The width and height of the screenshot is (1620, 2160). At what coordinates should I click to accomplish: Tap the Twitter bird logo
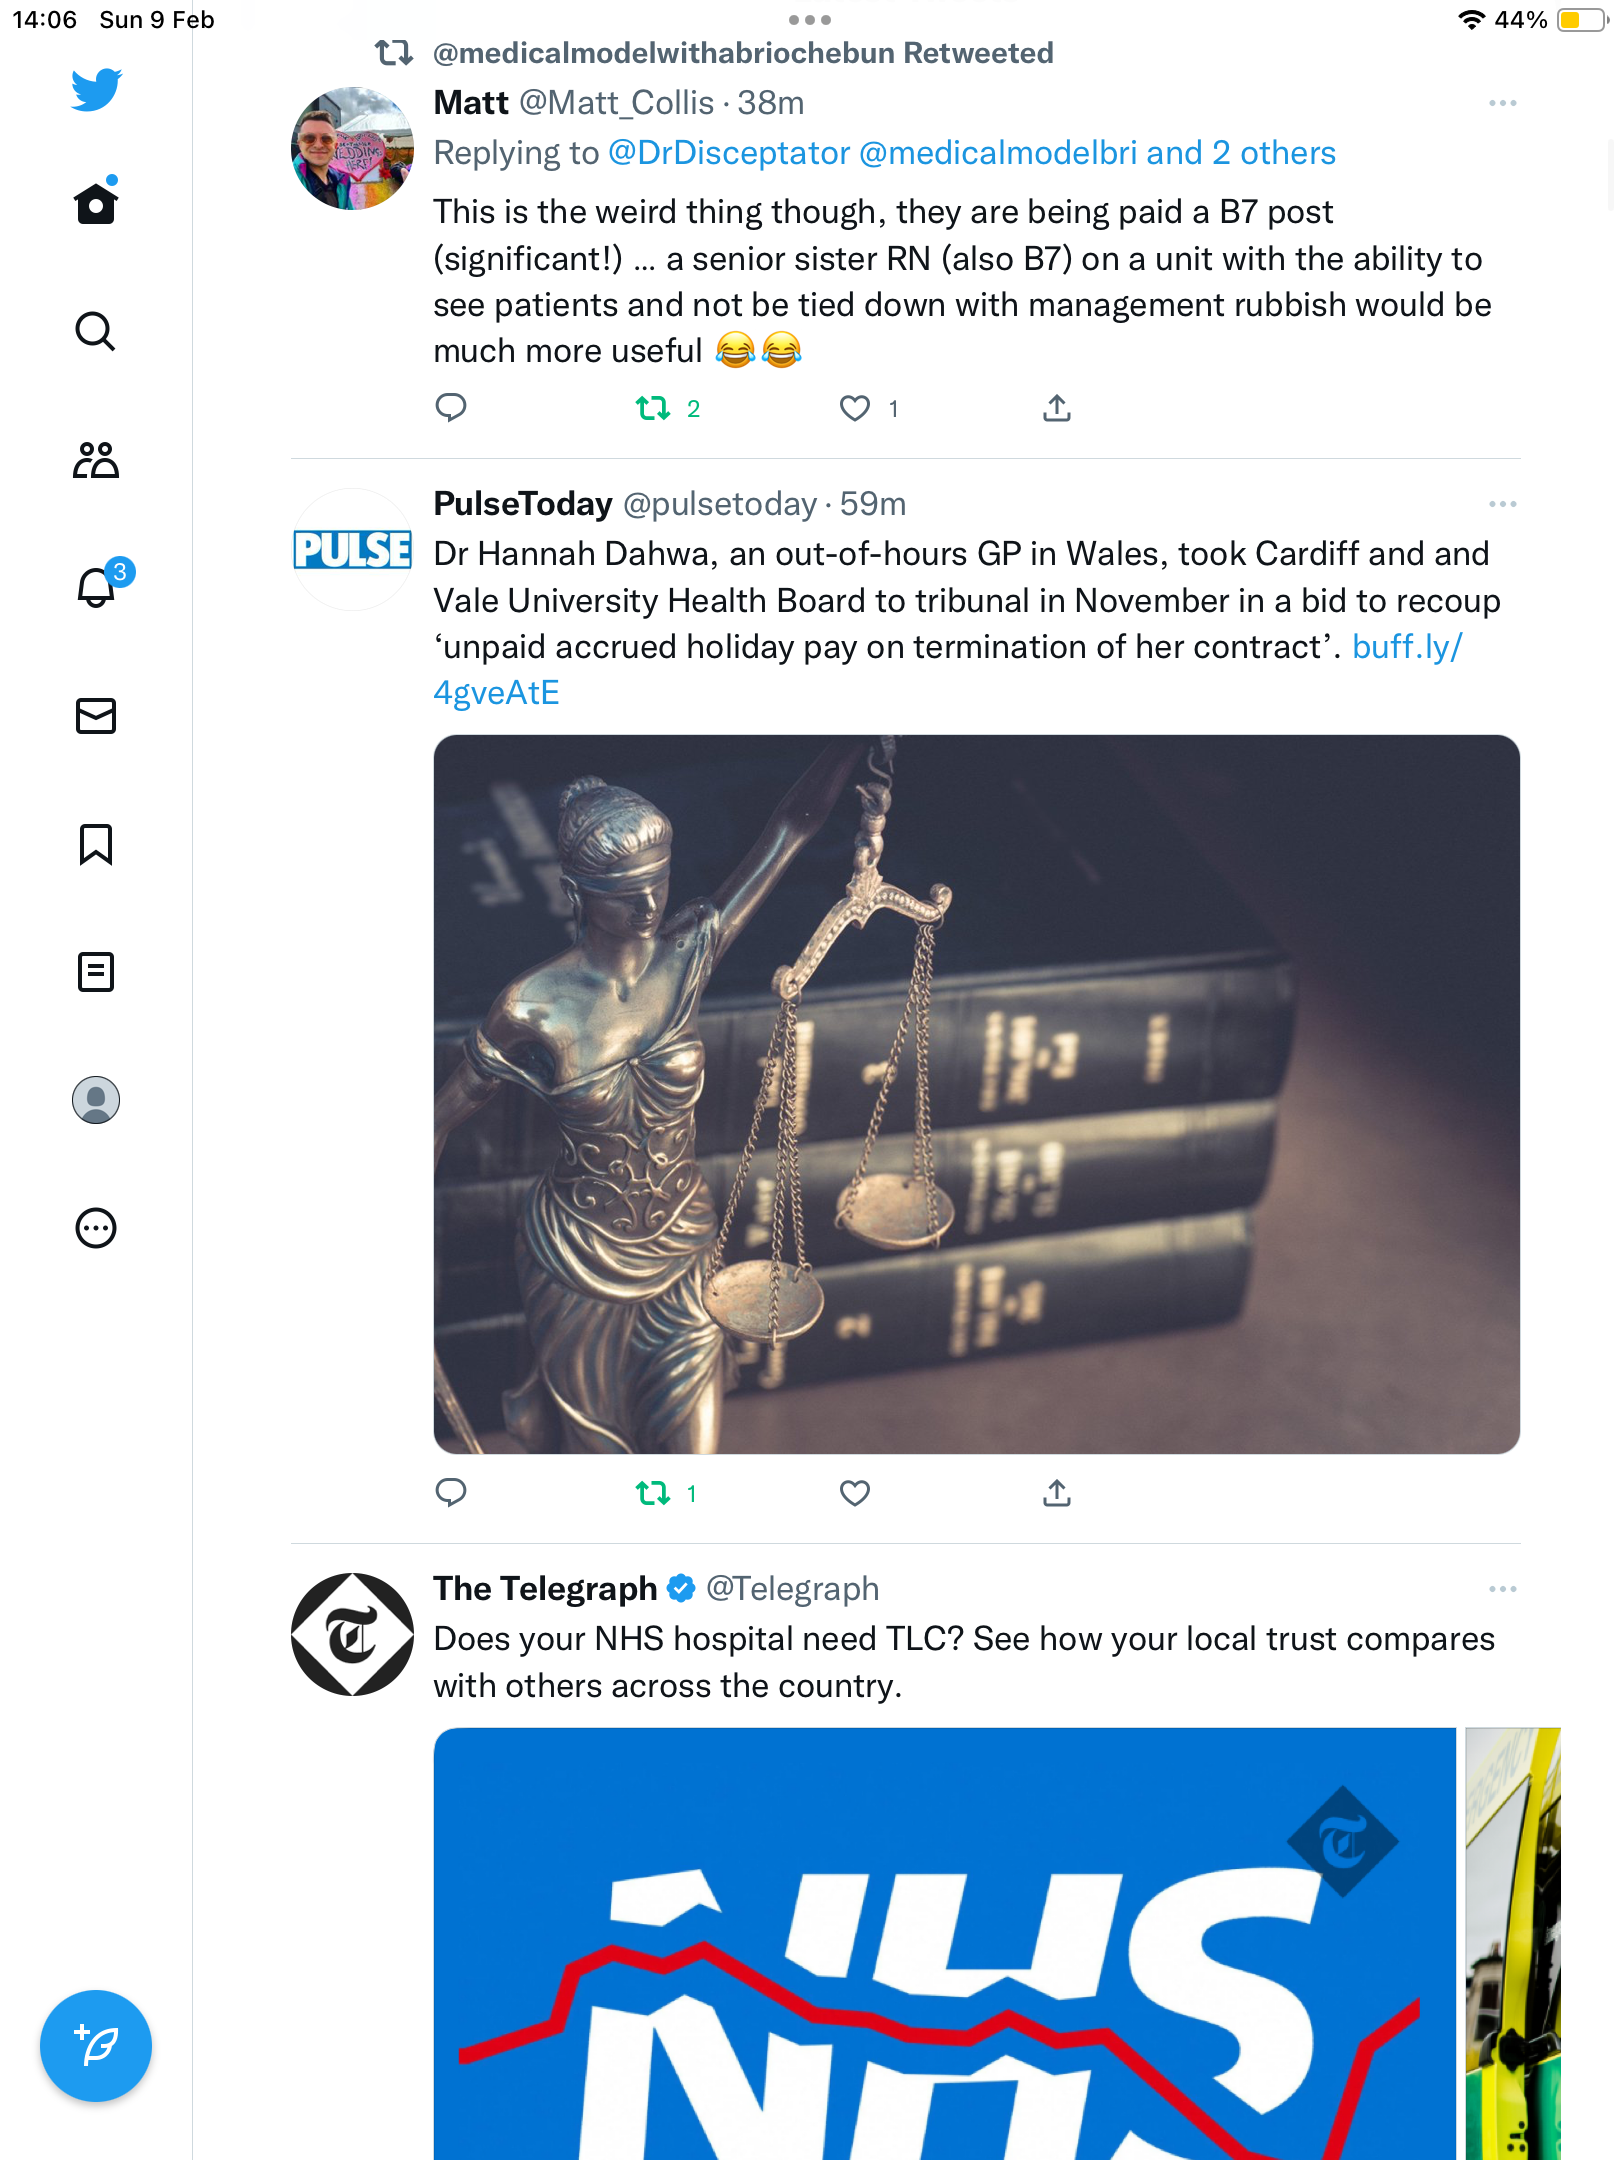point(96,90)
